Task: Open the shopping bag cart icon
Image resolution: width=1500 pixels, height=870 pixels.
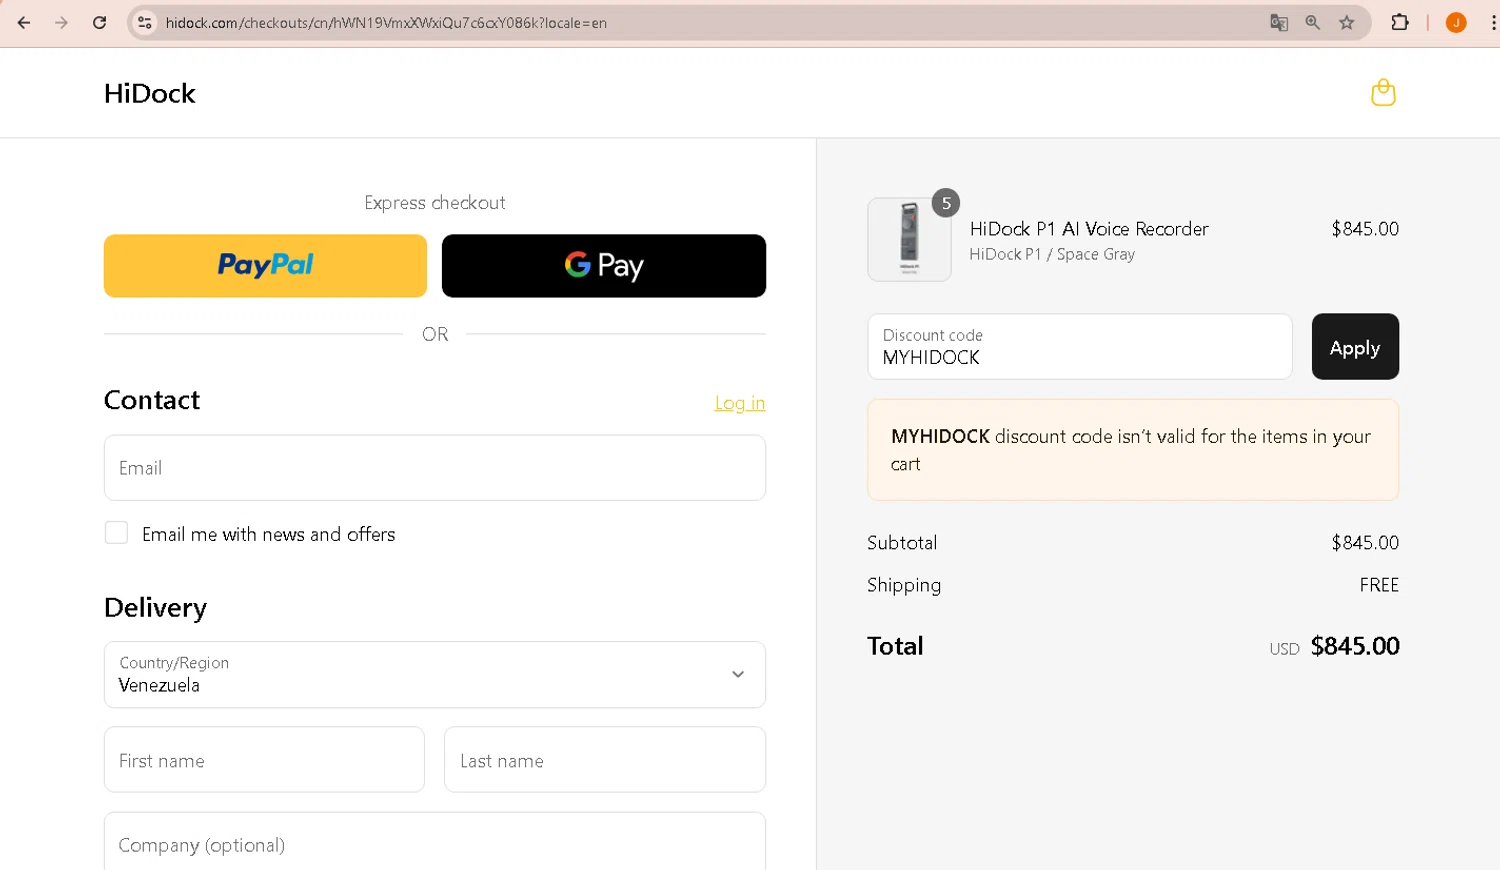Action: point(1383,92)
